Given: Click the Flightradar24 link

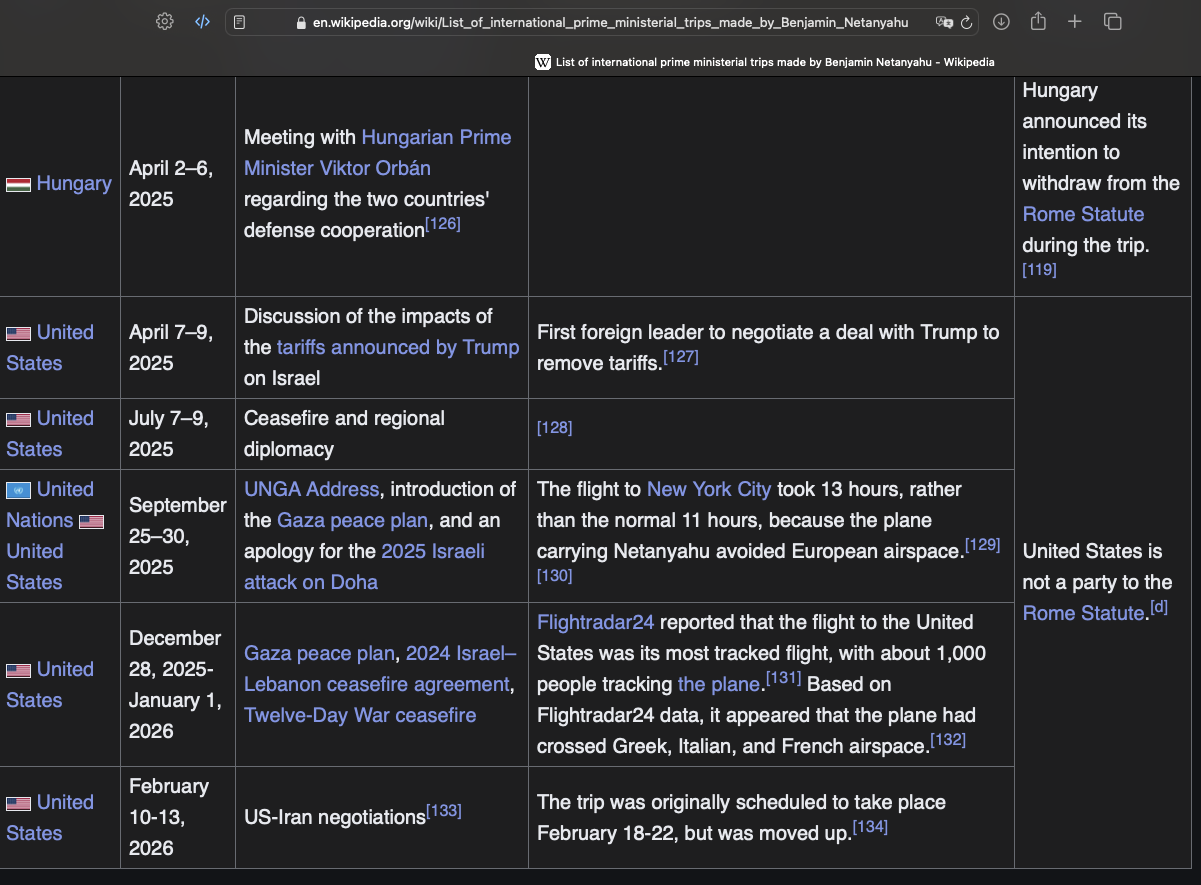Looking at the screenshot, I should pyautogui.click(x=595, y=622).
